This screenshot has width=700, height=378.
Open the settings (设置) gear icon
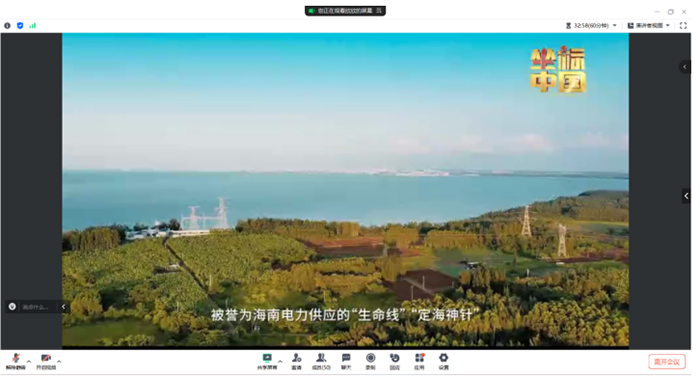(443, 361)
